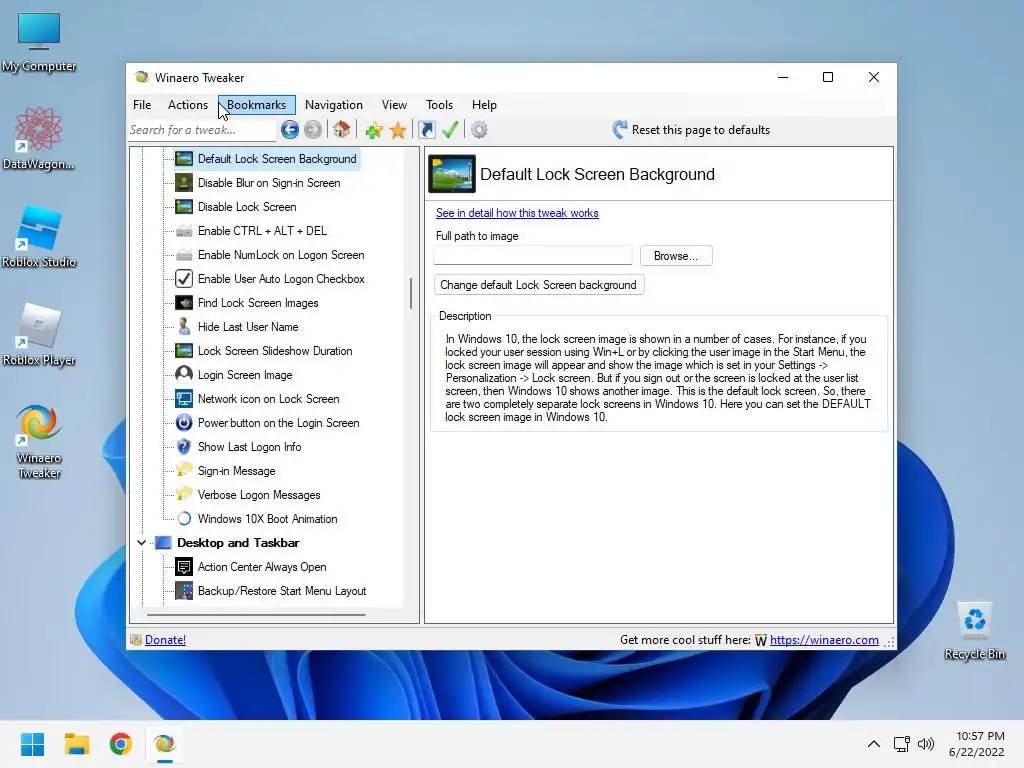Click the Action Center Always Open icon
Image resolution: width=1024 pixels, height=768 pixels.
[x=184, y=567]
